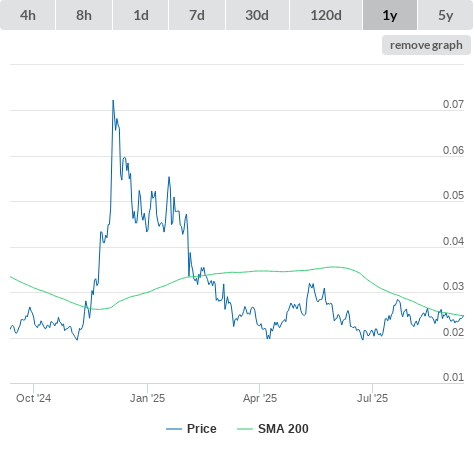Toggle the Price series in legend
474x455 pixels.
coord(202,429)
